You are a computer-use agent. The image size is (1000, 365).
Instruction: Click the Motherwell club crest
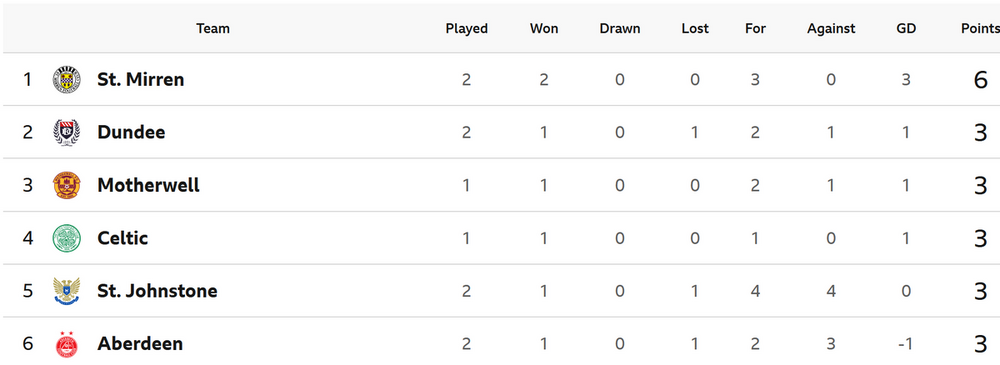(x=66, y=186)
